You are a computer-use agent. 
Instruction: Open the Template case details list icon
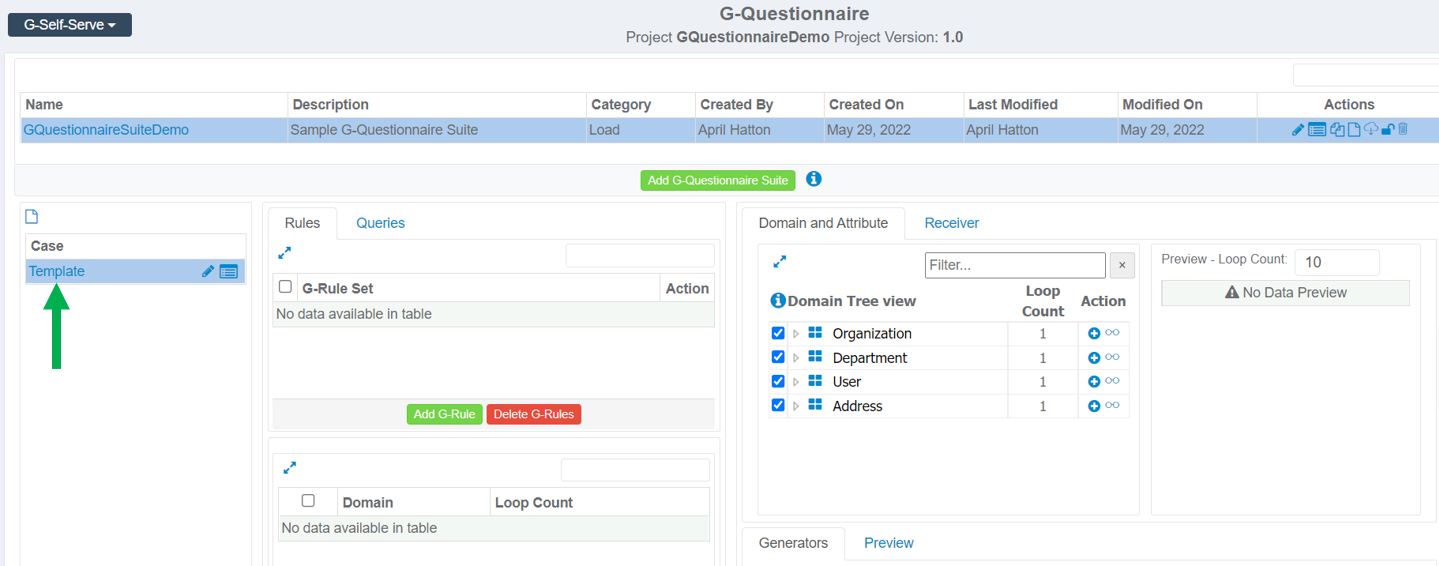click(228, 271)
